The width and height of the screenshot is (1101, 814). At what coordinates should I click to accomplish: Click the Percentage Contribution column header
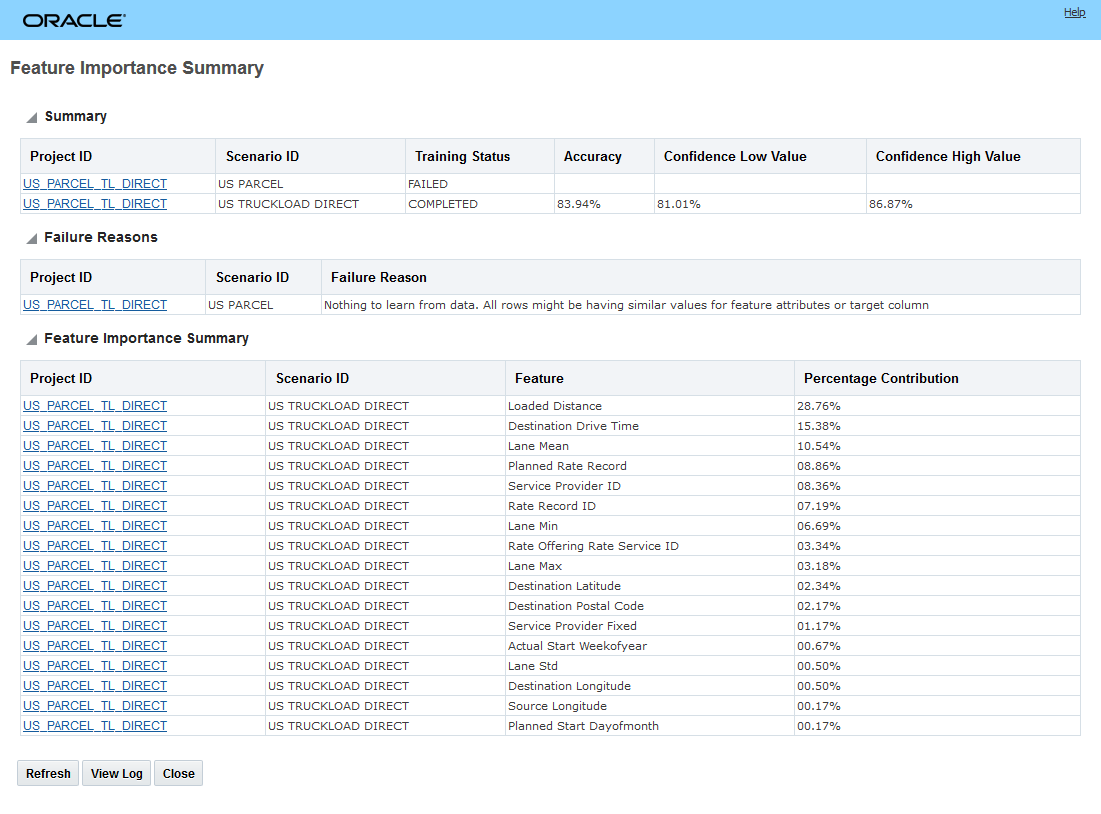tap(881, 379)
